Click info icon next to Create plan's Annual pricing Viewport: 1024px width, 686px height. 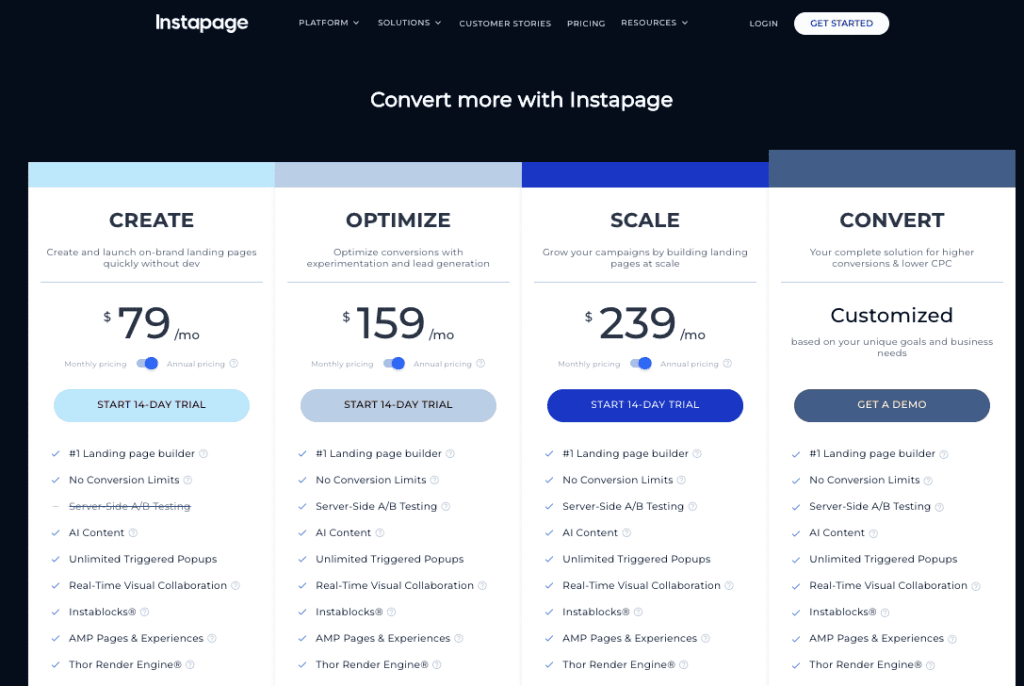coord(234,363)
